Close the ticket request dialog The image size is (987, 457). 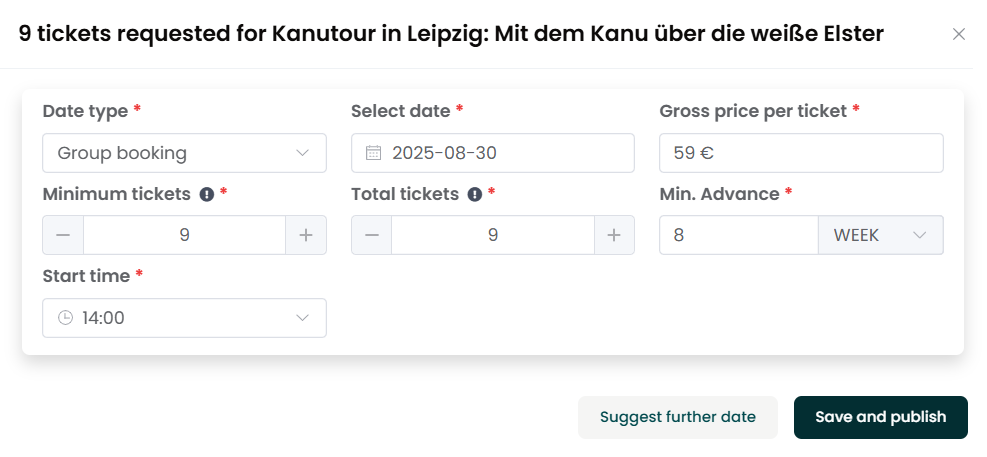[x=959, y=34]
